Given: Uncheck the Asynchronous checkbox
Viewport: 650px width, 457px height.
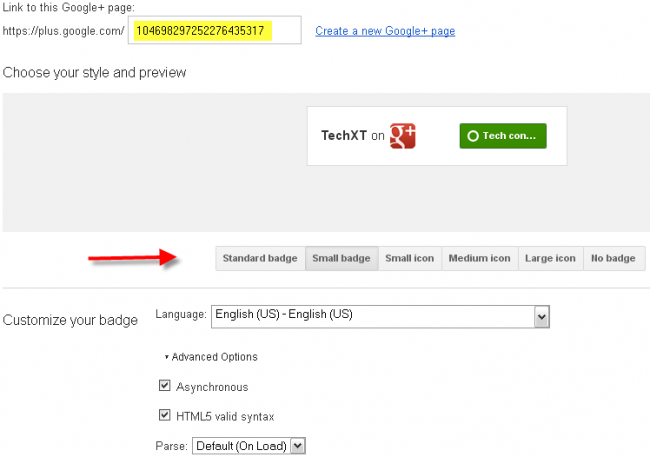Looking at the screenshot, I should point(165,386).
